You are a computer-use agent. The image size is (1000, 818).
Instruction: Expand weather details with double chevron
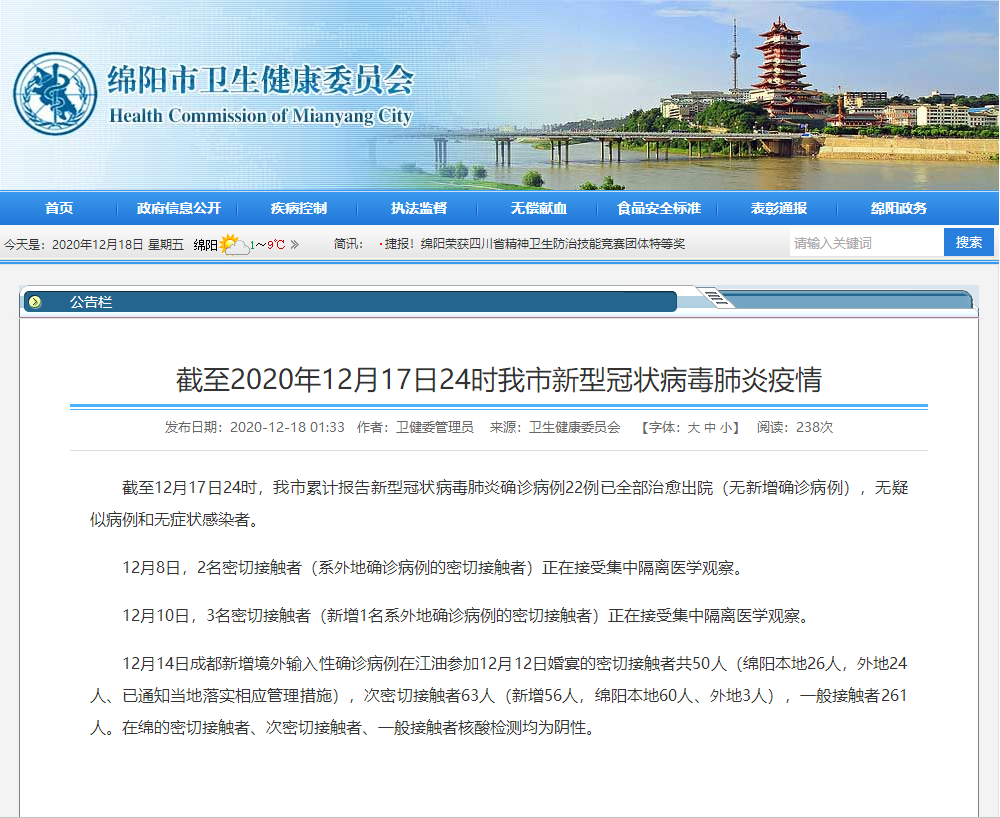click(295, 244)
